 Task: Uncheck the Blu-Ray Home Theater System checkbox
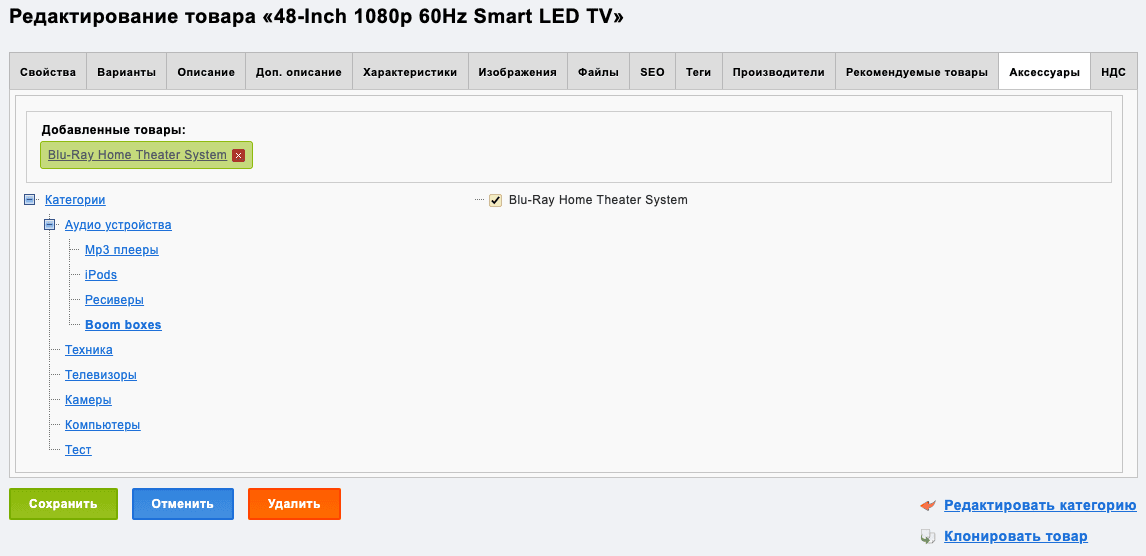pos(496,200)
